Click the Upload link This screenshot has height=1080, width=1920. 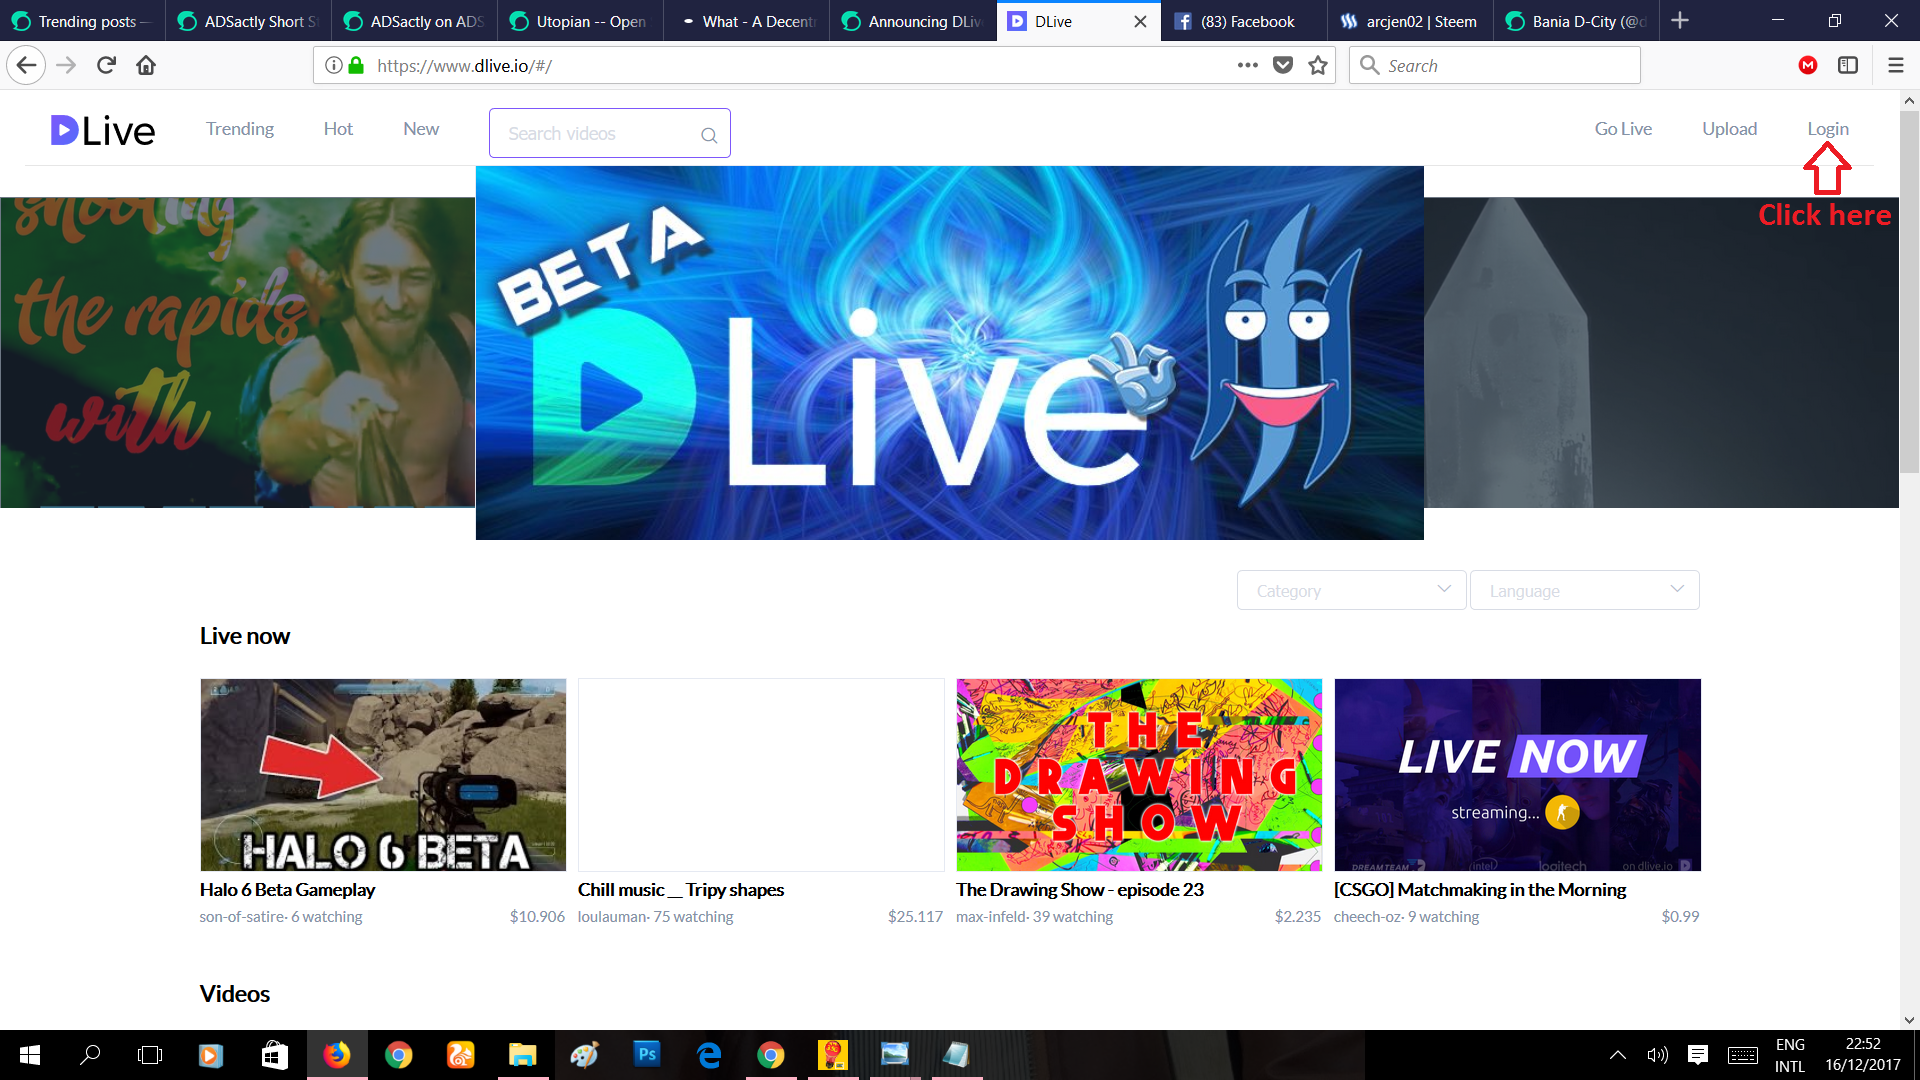coord(1729,129)
